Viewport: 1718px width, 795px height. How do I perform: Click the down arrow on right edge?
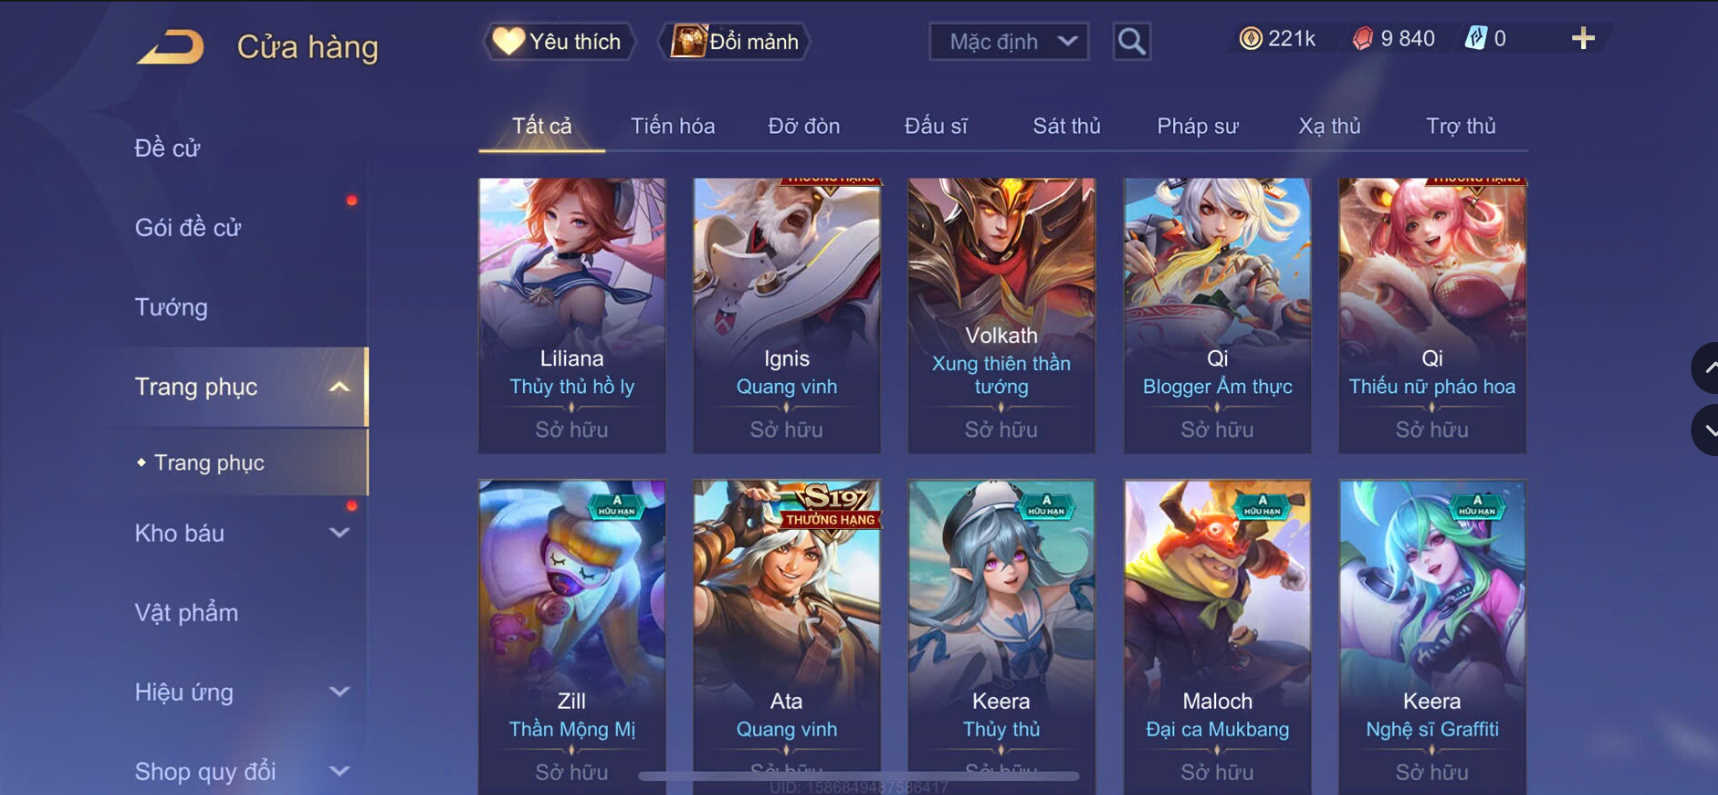[1706, 430]
